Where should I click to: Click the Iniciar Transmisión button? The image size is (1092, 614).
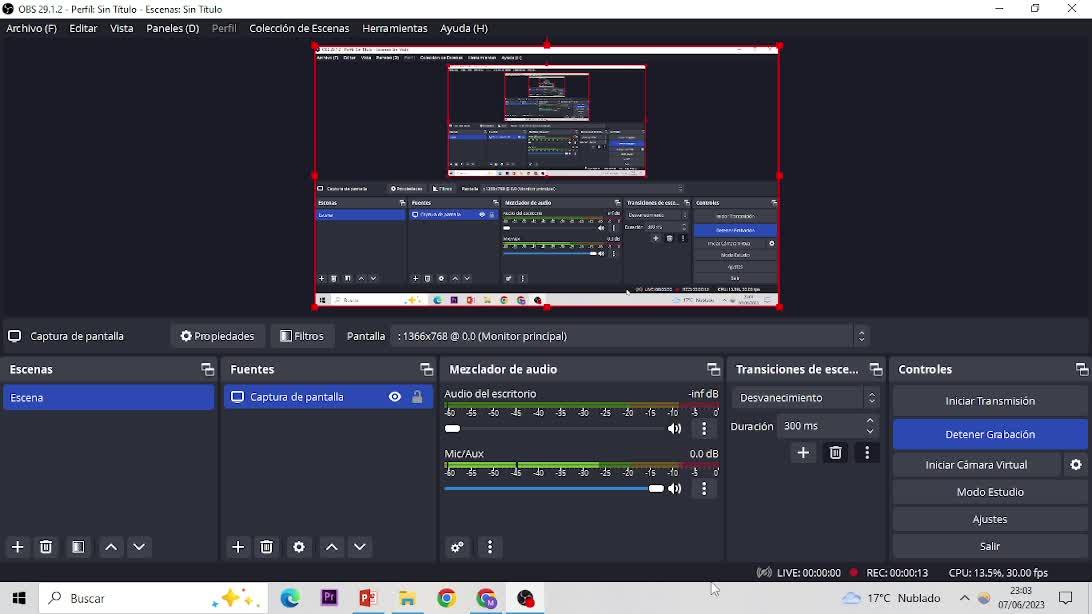[989, 401]
